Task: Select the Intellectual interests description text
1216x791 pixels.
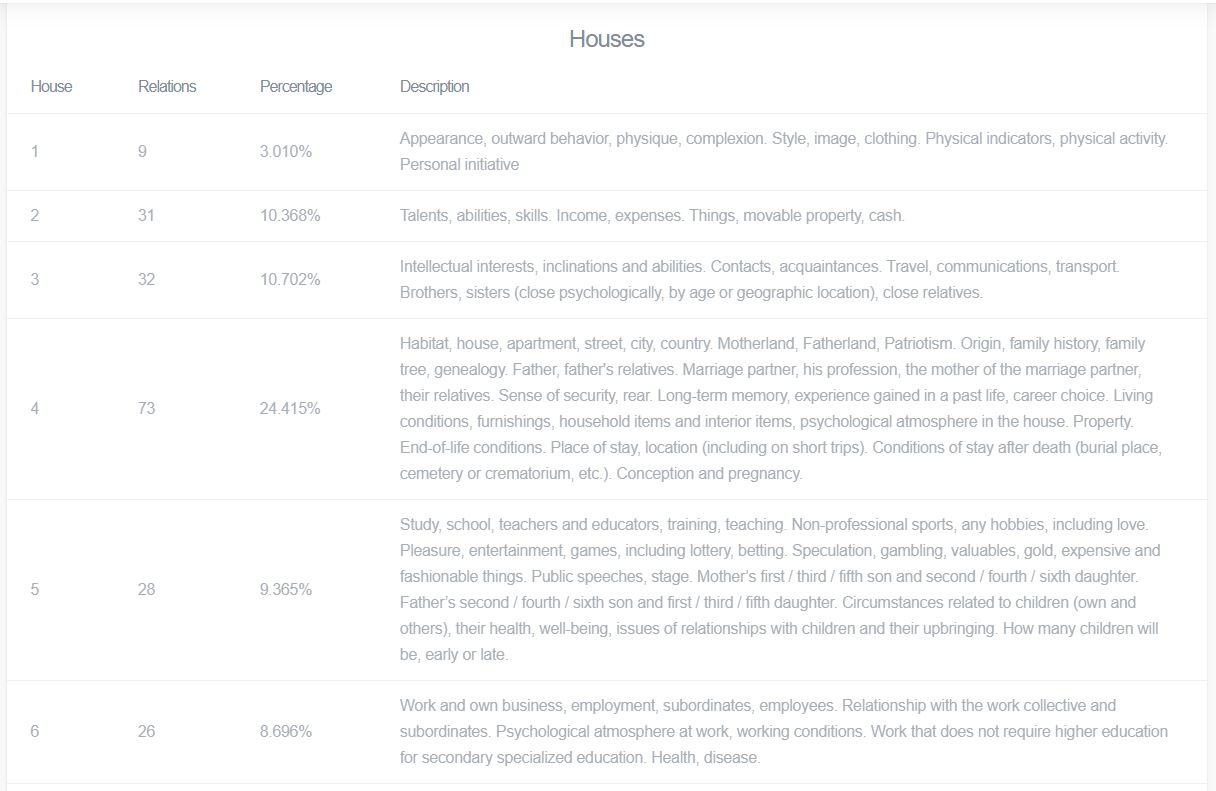Action: coord(760,280)
